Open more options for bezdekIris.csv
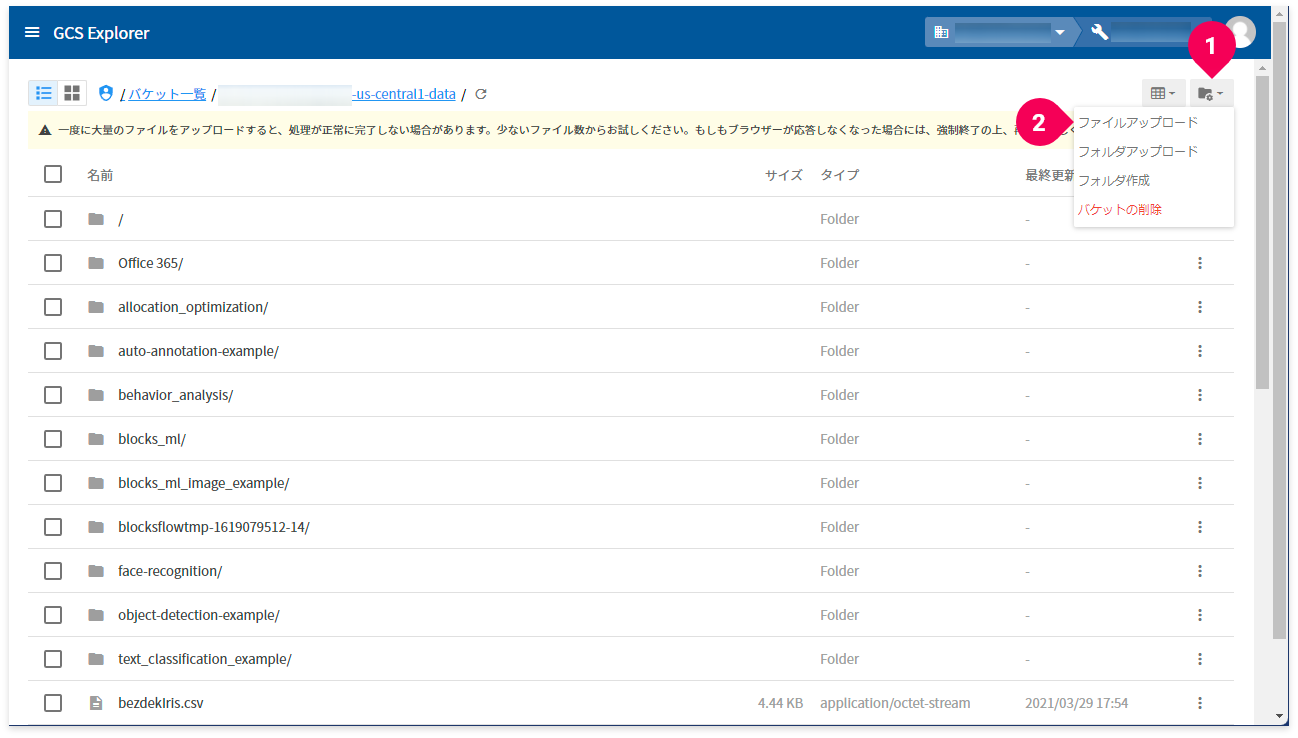 click(1200, 703)
